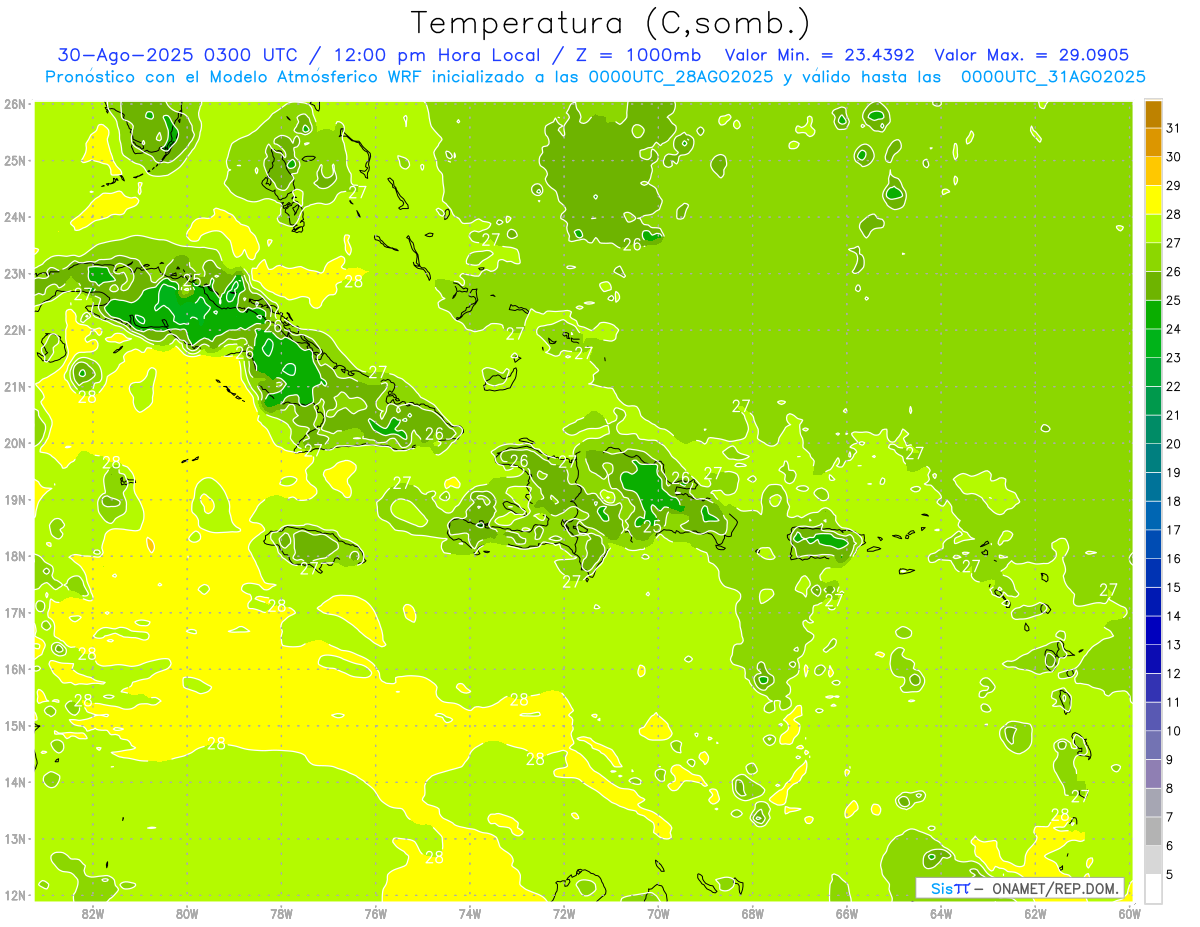Click the color bar value label '14'
This screenshot has width=1200, height=927.
pyautogui.click(x=1174, y=616)
